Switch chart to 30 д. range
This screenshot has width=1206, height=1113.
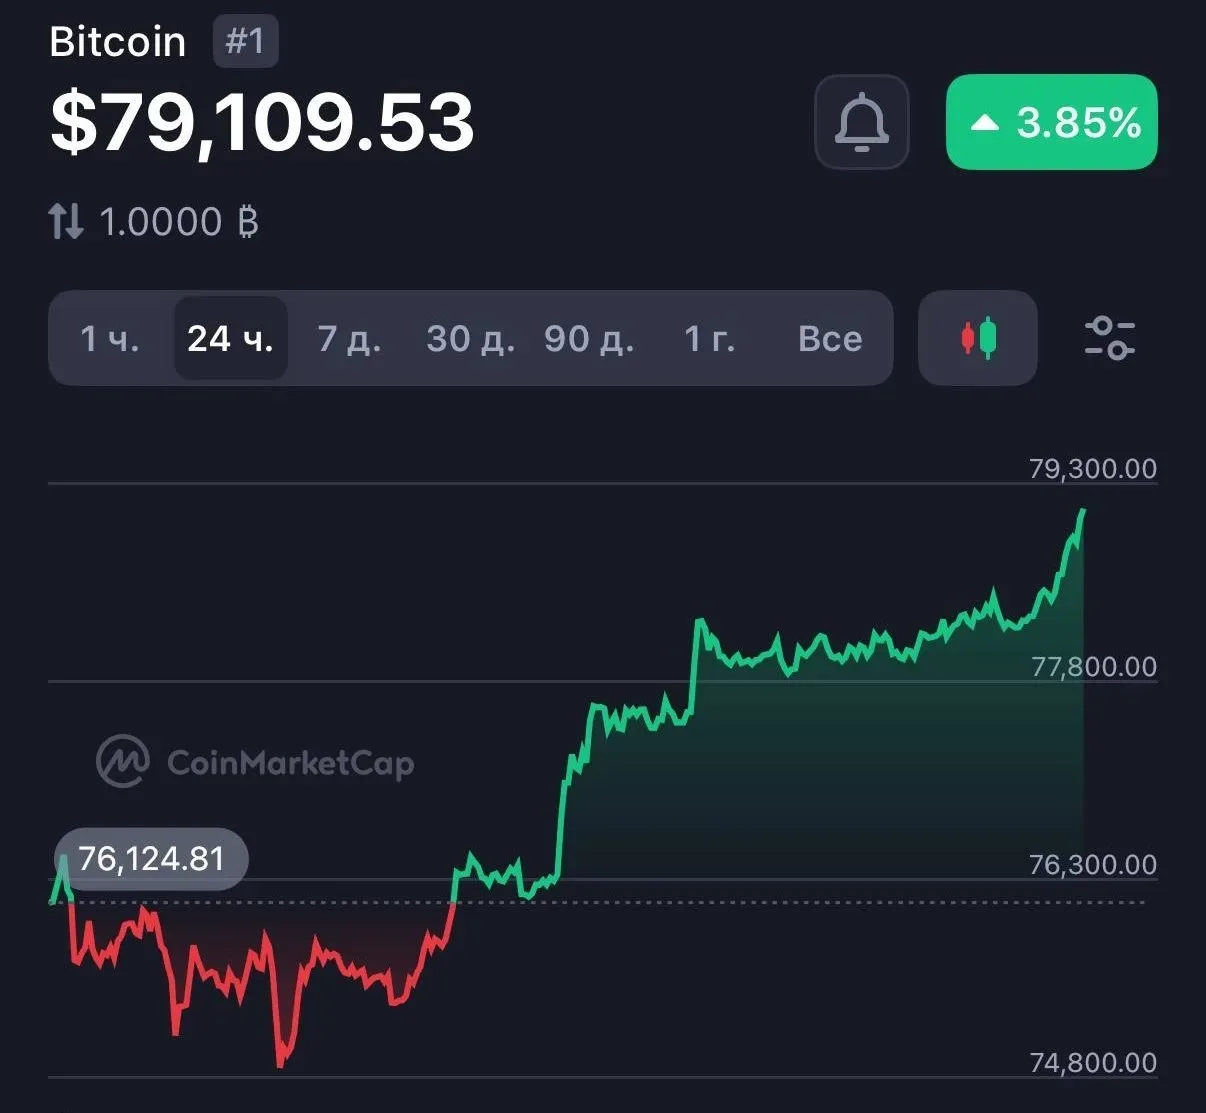[x=470, y=339]
